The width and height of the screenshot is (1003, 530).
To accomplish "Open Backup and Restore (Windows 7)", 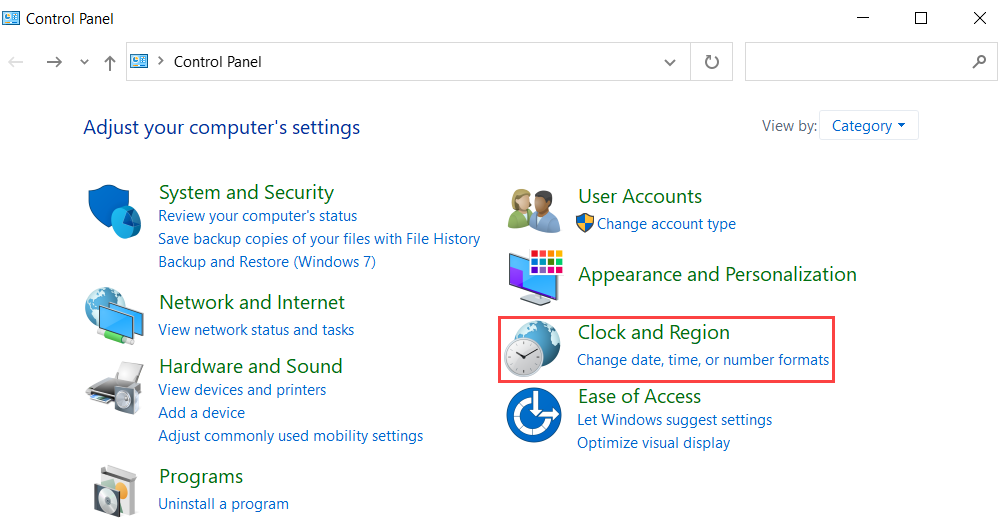I will (x=267, y=262).
